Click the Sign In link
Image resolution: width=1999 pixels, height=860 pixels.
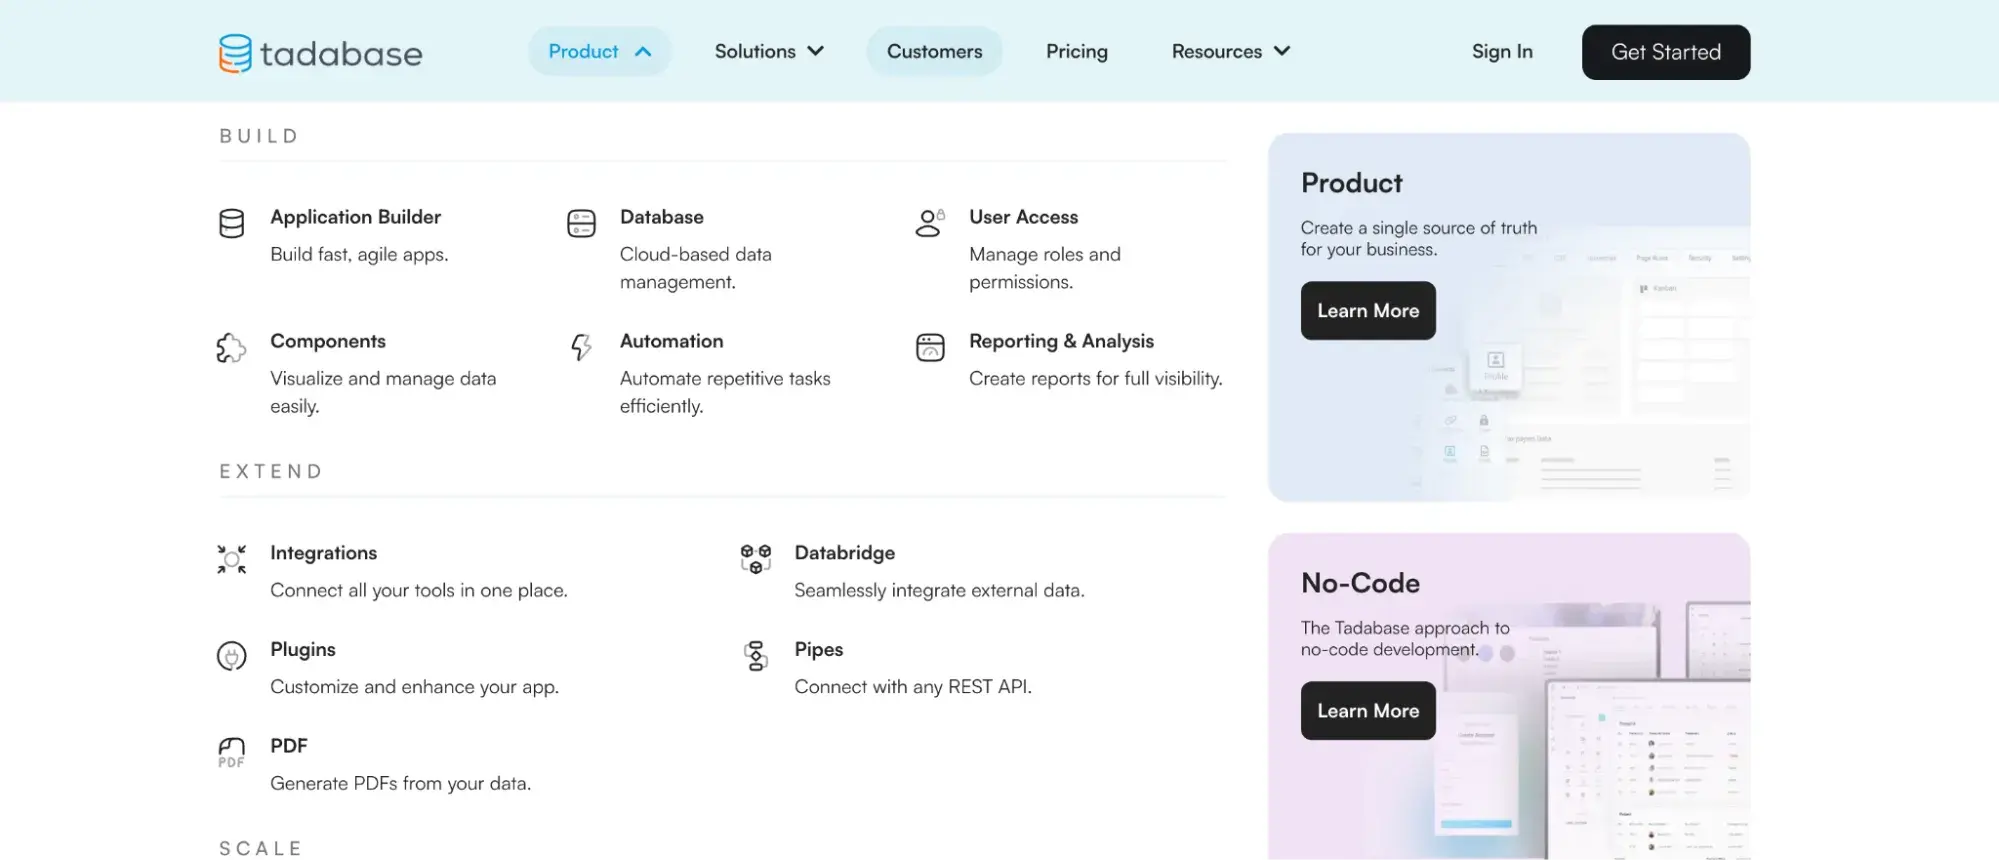pyautogui.click(x=1501, y=52)
